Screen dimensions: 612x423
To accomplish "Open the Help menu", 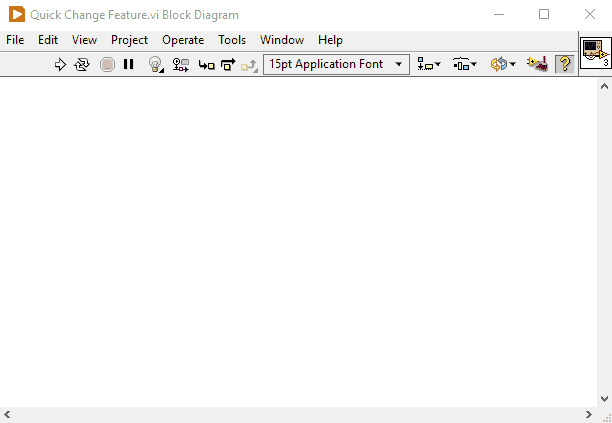I will [x=330, y=40].
